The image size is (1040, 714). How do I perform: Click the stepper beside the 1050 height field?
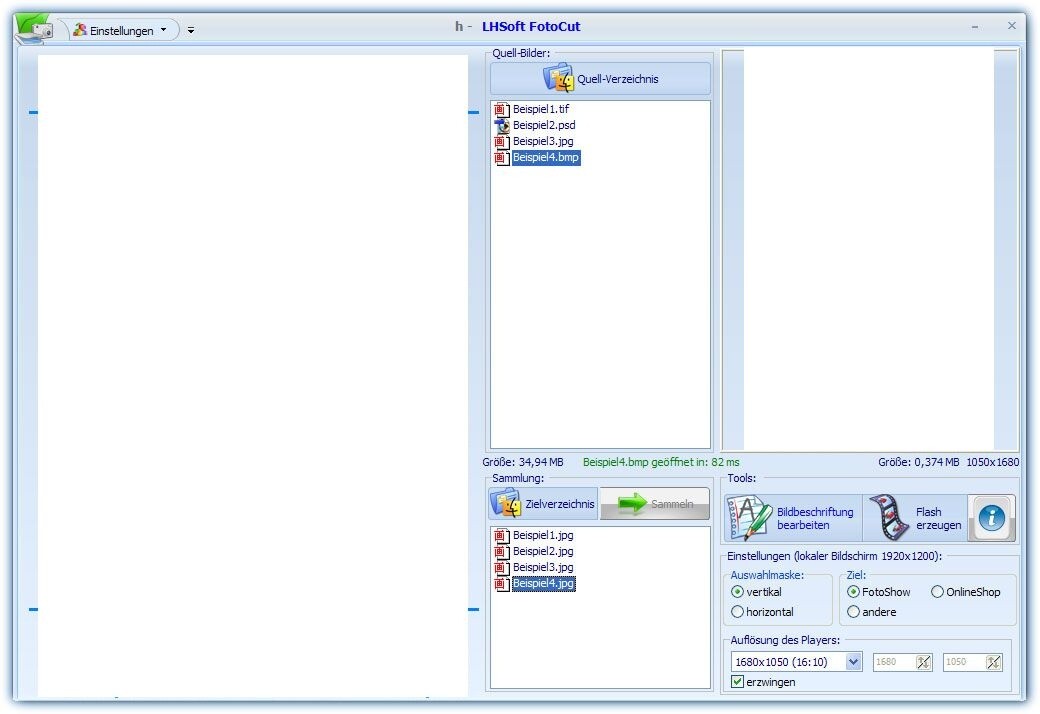tap(993, 662)
